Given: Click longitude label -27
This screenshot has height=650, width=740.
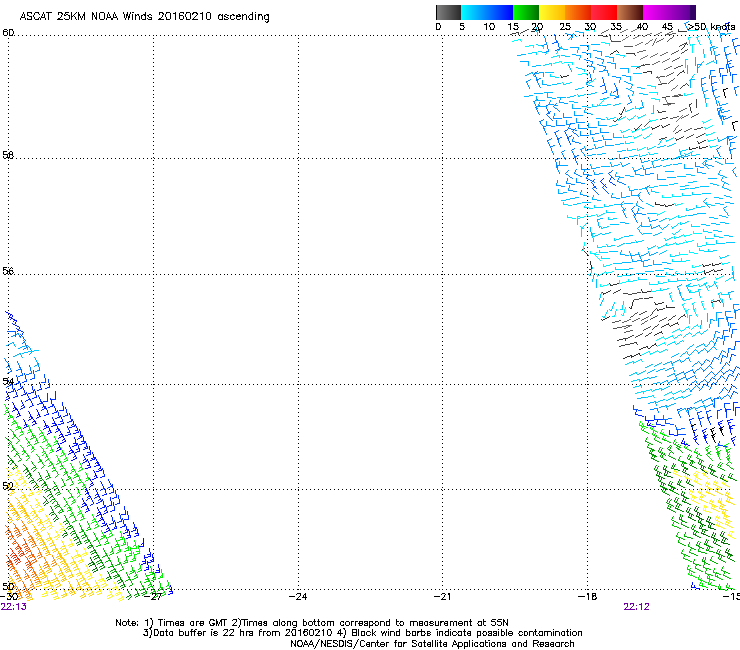Looking at the screenshot, I should 153,596.
